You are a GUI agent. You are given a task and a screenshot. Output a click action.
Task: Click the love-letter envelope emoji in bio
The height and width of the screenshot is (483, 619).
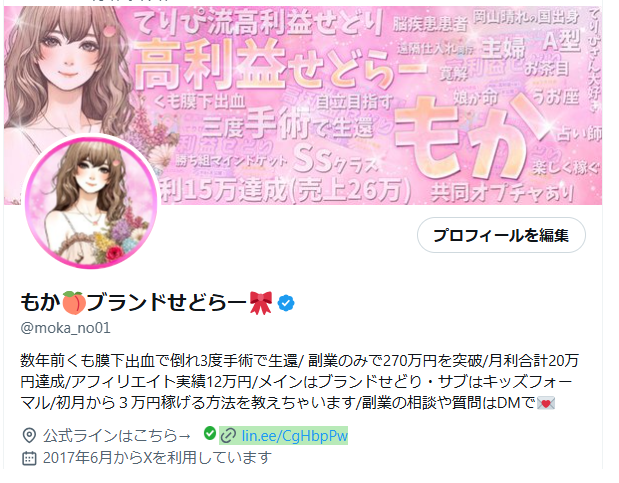546,403
